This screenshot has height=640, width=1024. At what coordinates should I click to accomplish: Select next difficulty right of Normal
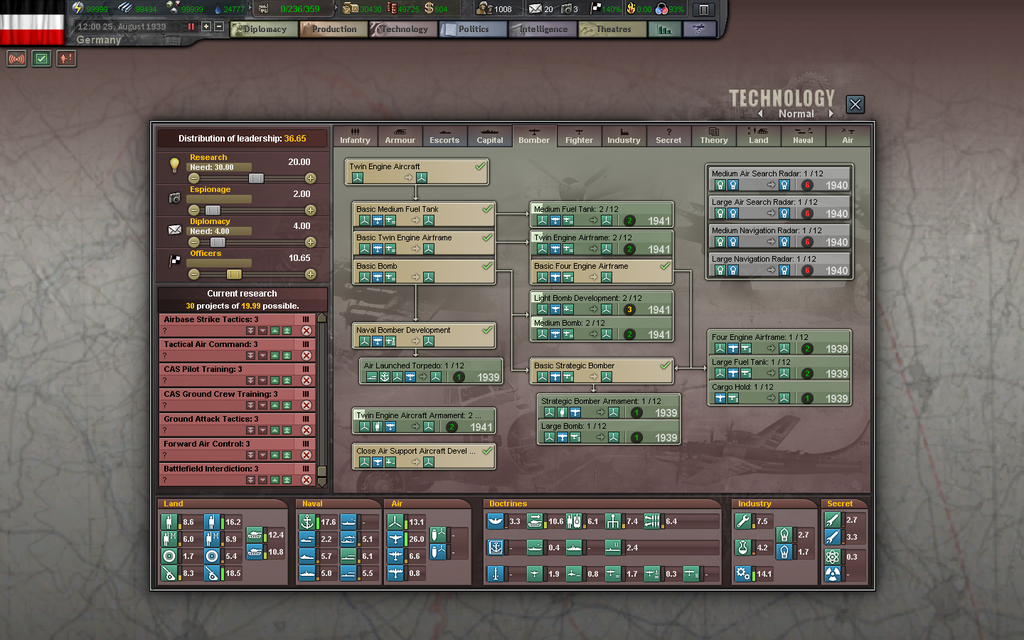click(x=831, y=114)
